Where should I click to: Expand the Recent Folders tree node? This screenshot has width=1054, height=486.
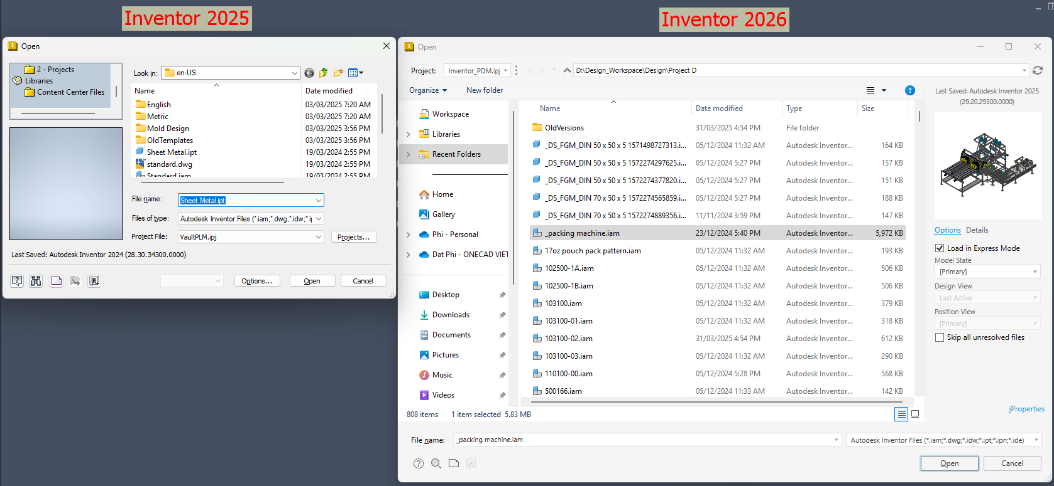408,155
